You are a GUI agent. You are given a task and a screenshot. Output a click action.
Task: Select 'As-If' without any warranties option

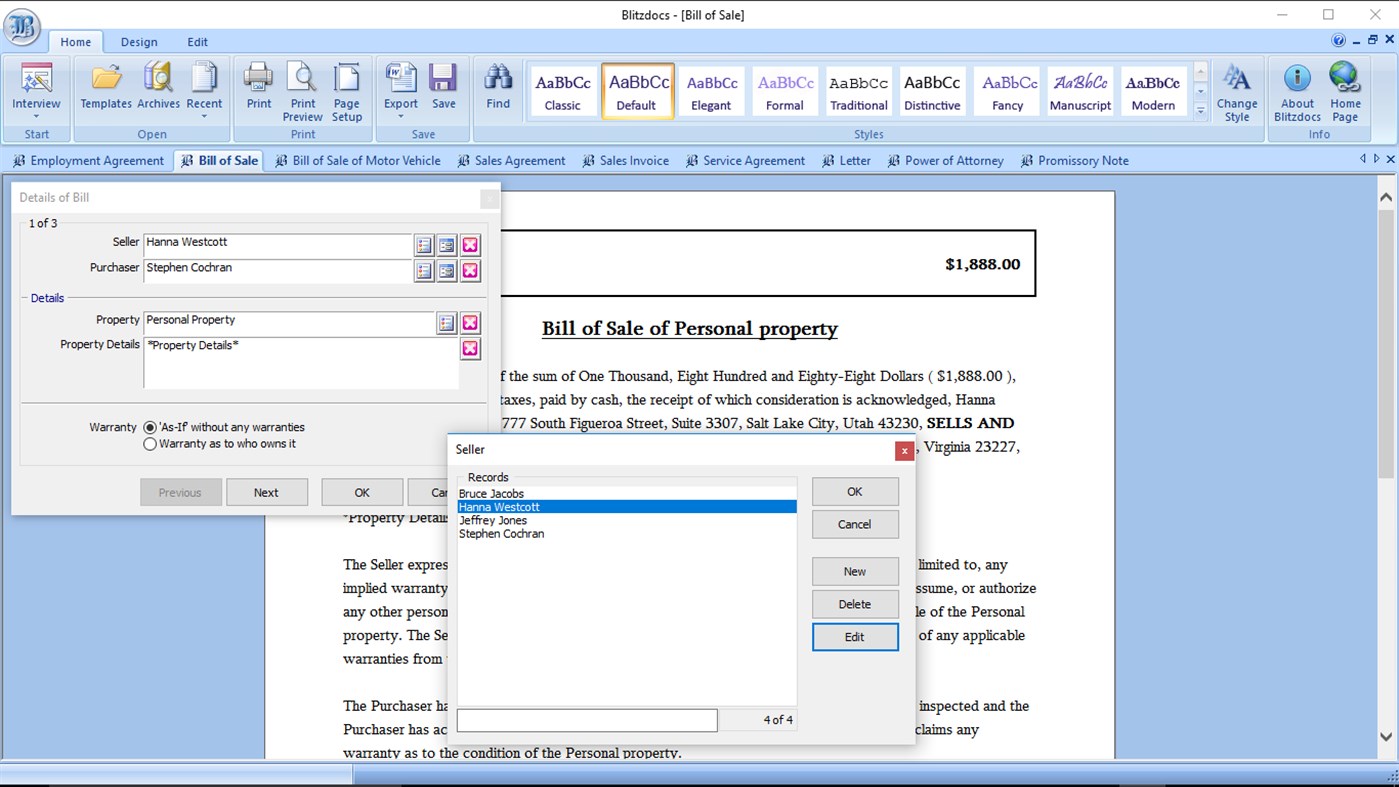click(151, 426)
